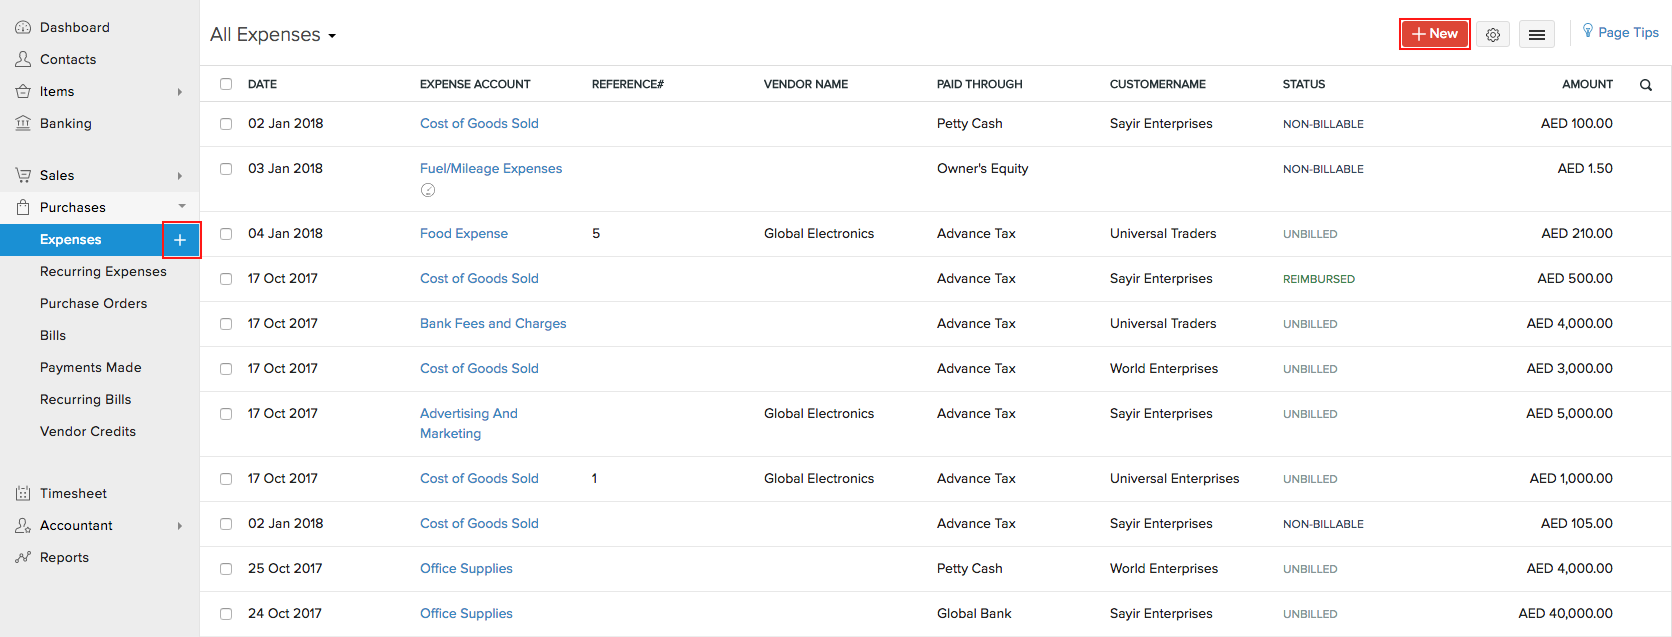Collapse the Purchases section arrow

(x=182, y=207)
